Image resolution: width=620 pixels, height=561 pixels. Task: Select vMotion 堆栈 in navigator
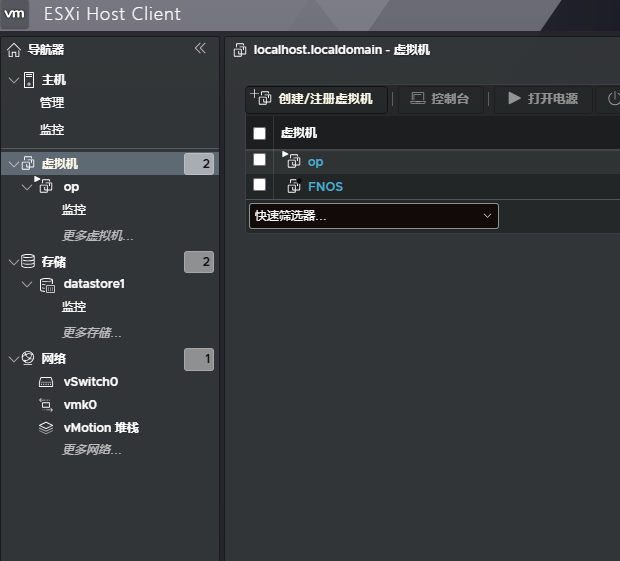pos(101,428)
